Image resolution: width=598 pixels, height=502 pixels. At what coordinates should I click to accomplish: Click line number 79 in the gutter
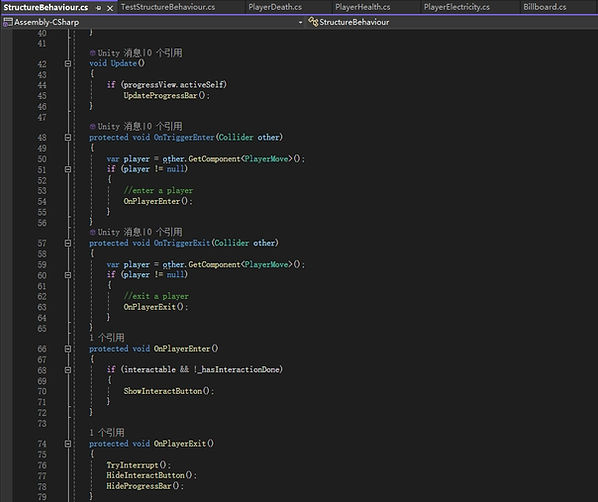[x=42, y=497]
